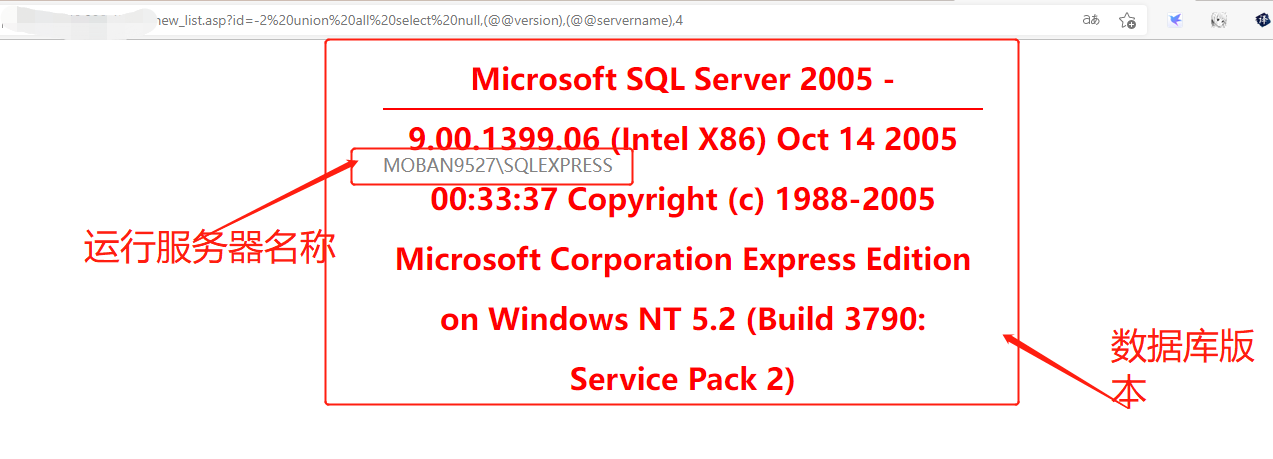Click the horizontal red line under the heading
Viewport: 1273px width, 459px height.
[683, 108]
